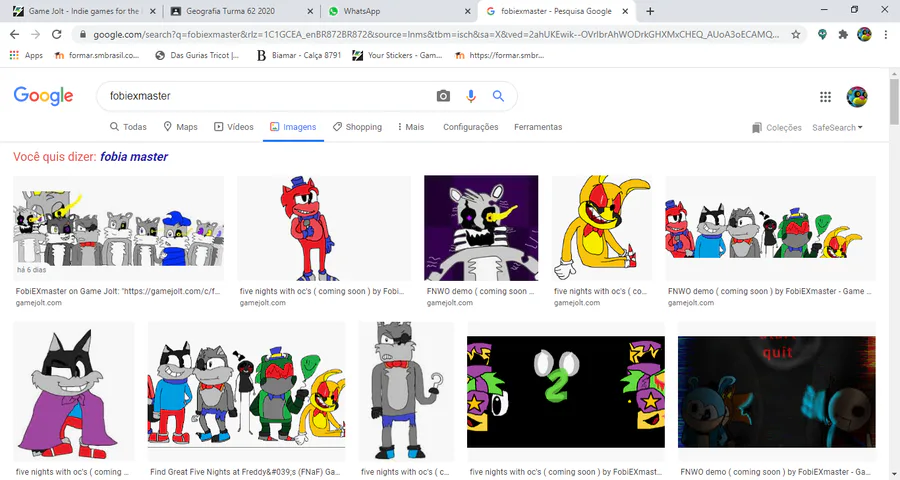Open https://formar.smbr... bookmark
This screenshot has width=900, height=480.
pyautogui.click(x=499, y=55)
